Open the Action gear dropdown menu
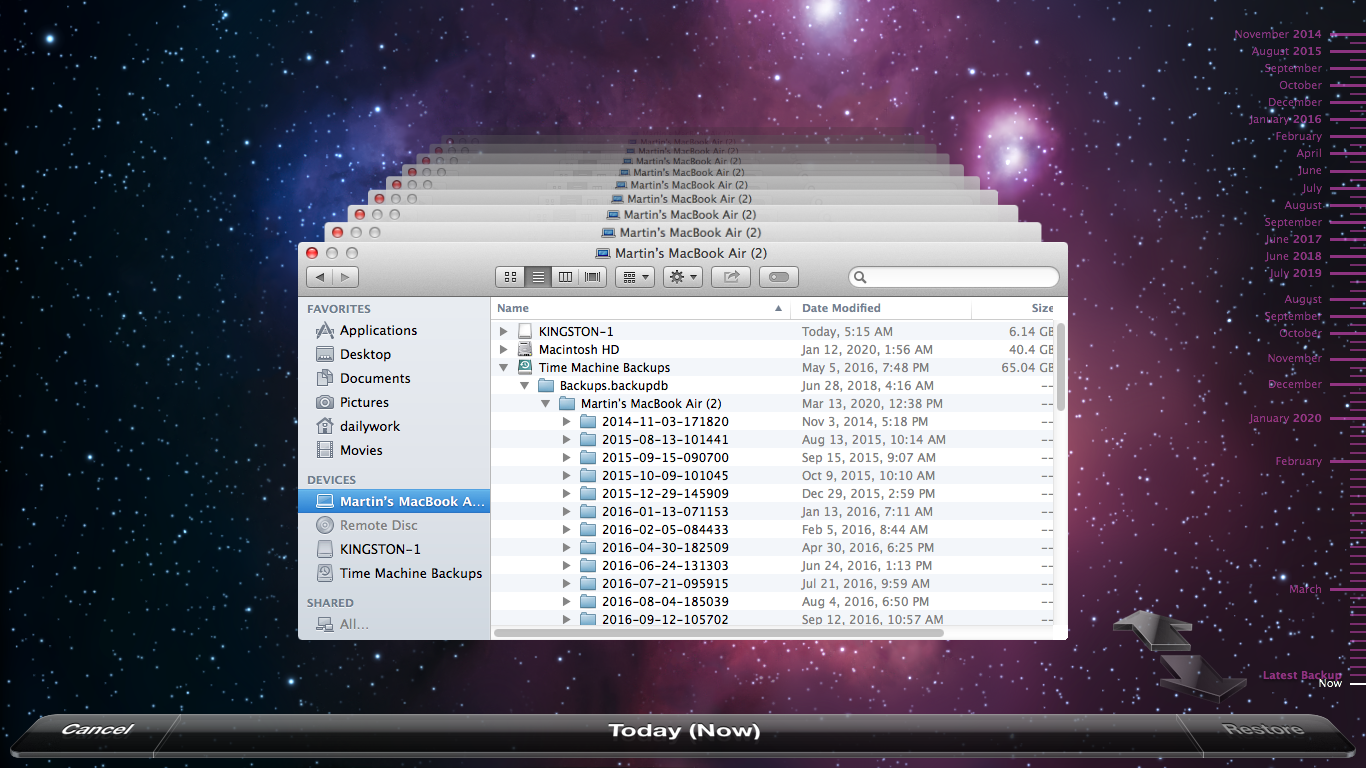1366x768 pixels. click(682, 277)
